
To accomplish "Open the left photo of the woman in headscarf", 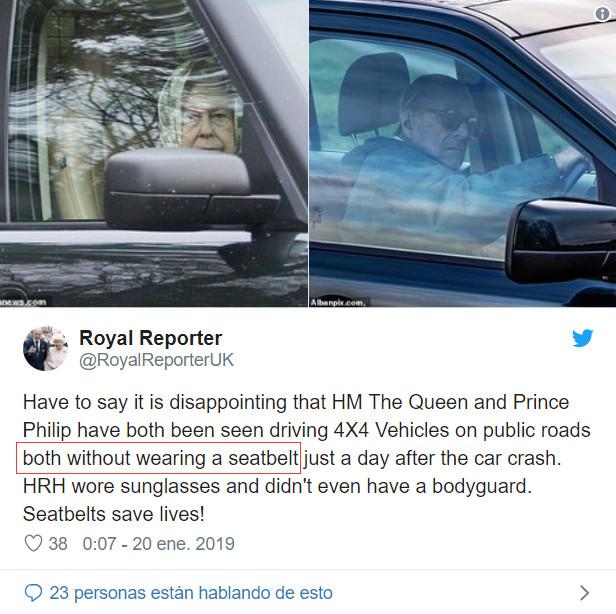I will 154,153.
